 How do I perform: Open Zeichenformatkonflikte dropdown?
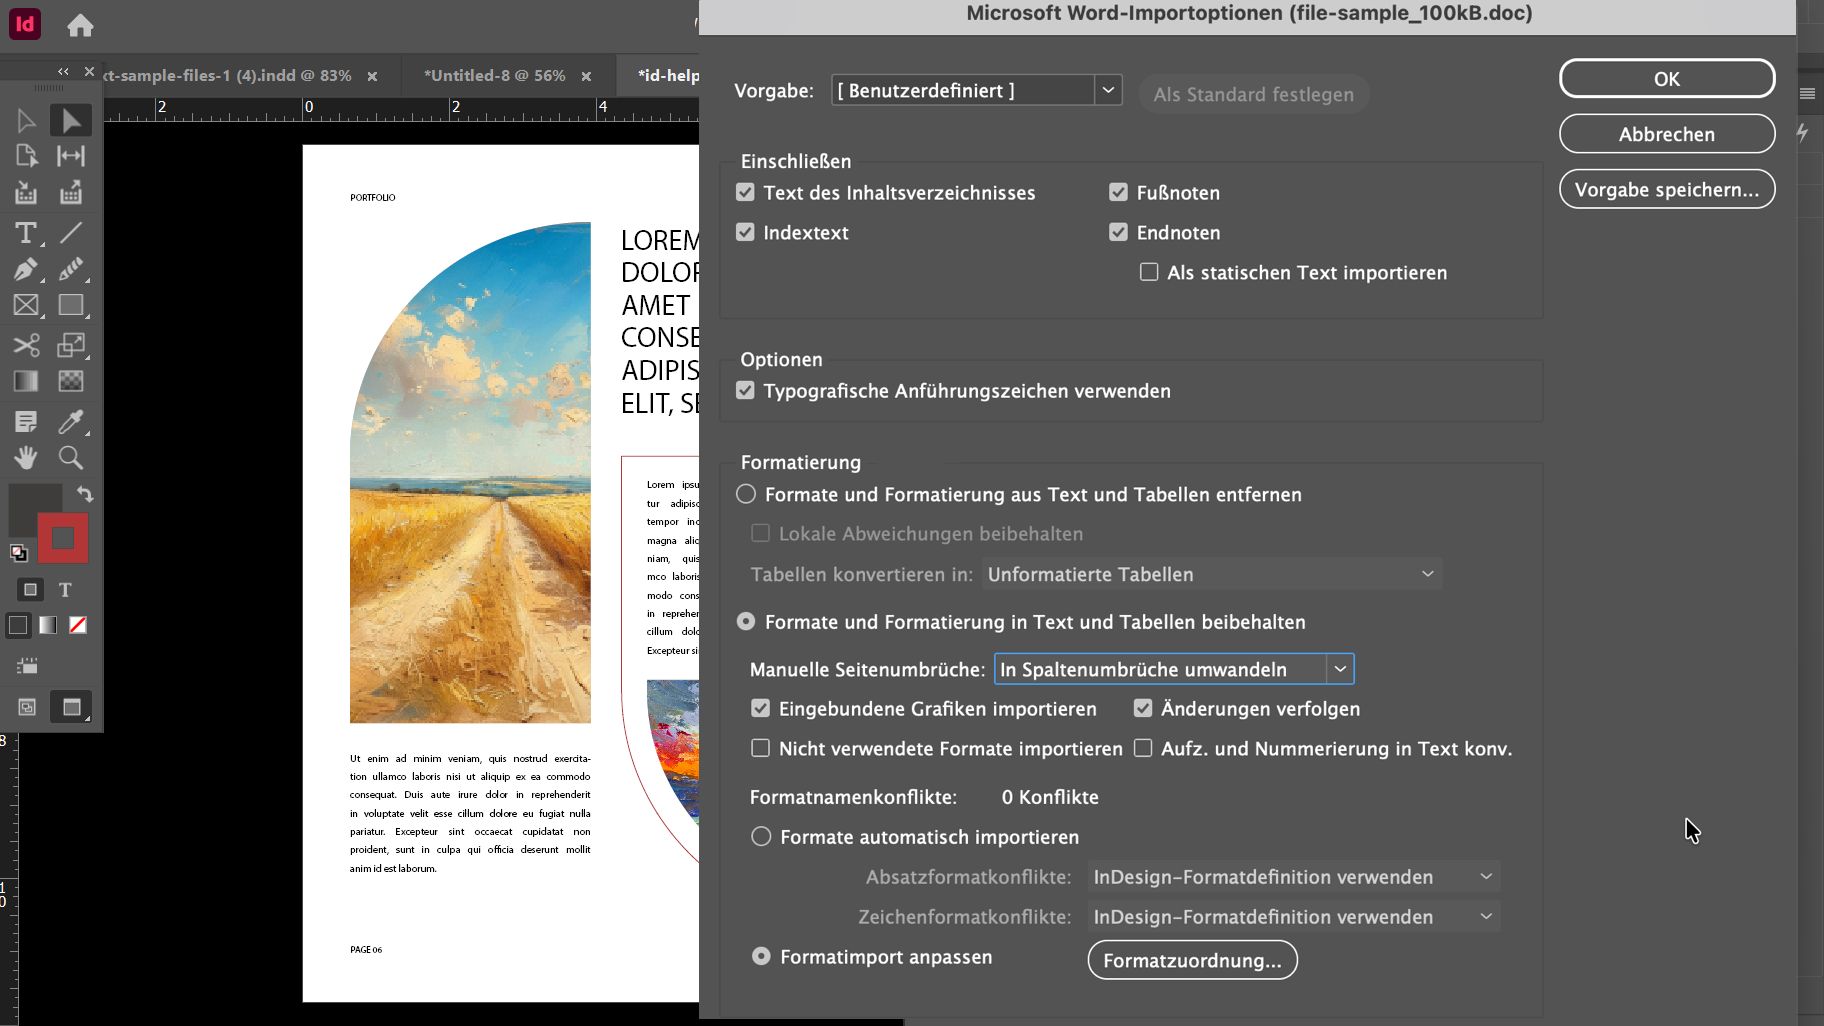click(1294, 917)
